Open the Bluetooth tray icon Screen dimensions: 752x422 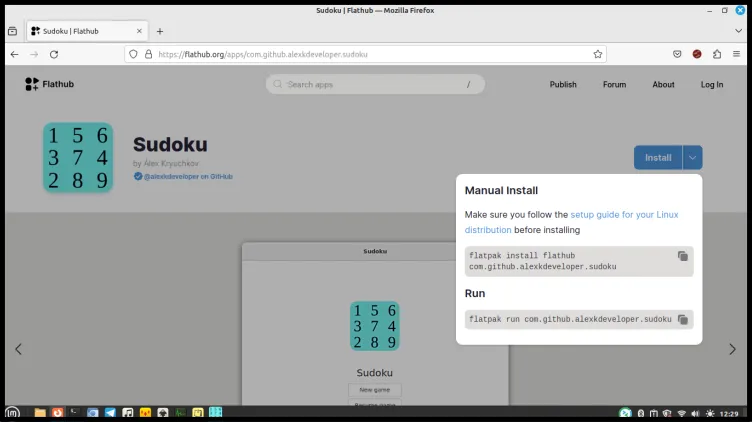[641, 413]
